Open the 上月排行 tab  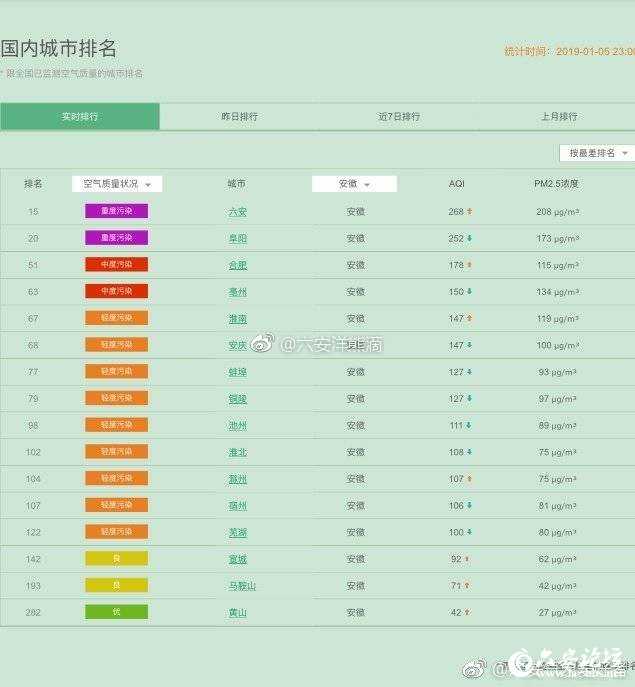pyautogui.click(x=559, y=117)
